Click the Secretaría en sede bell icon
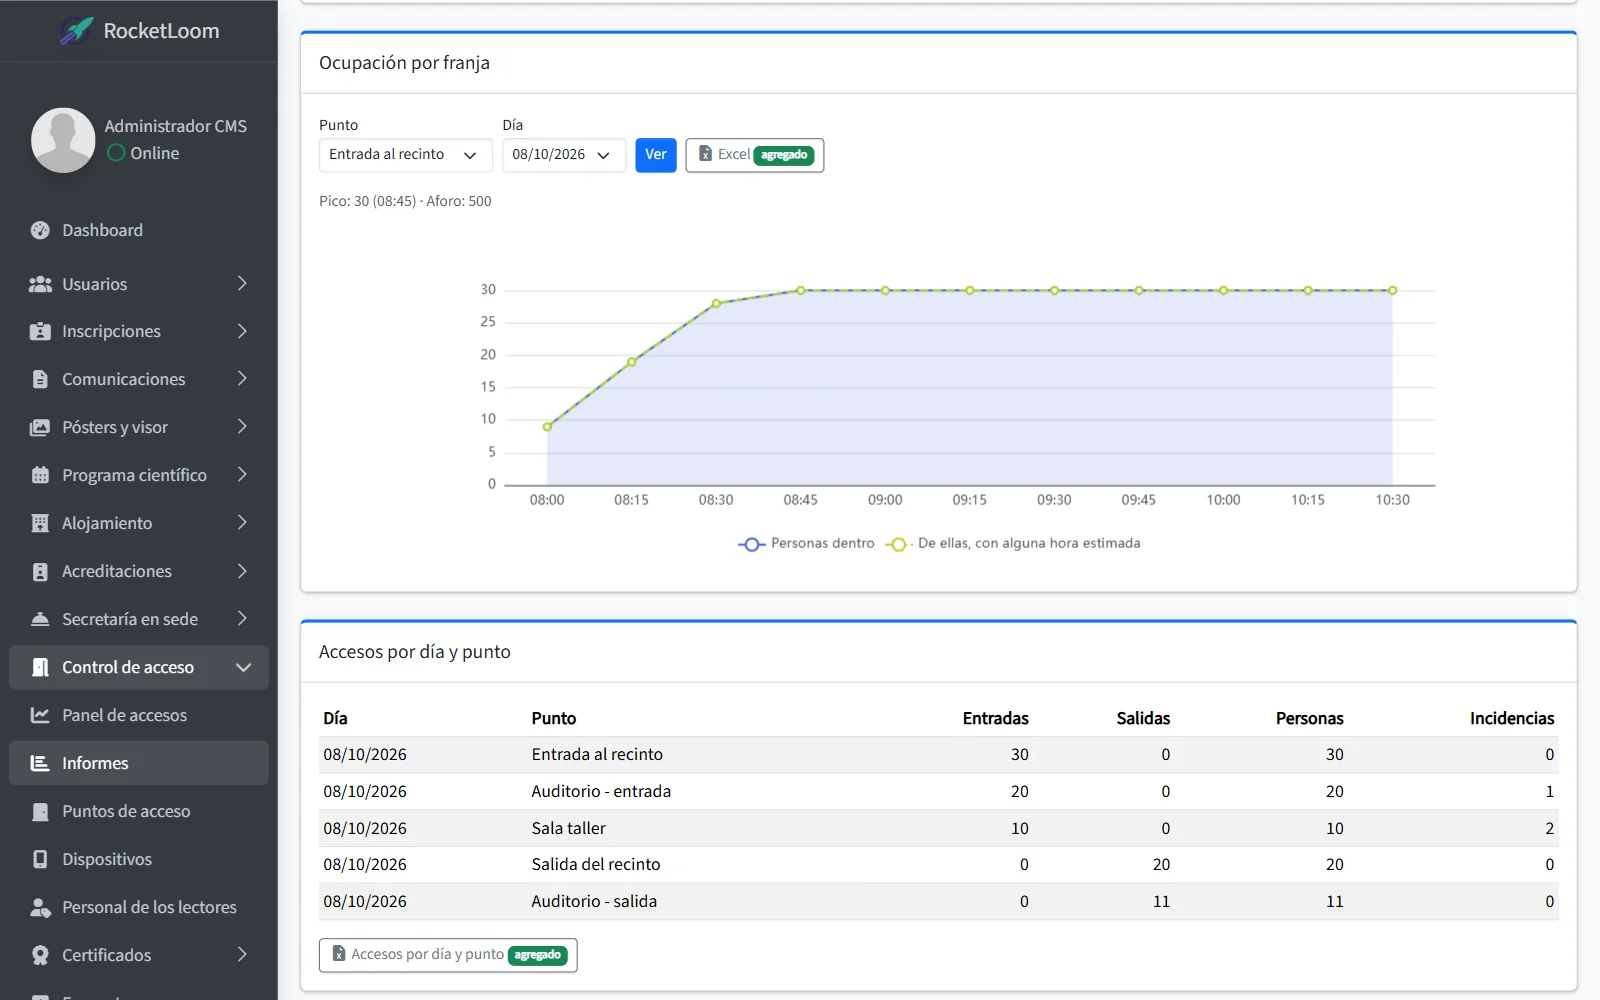 coord(40,619)
